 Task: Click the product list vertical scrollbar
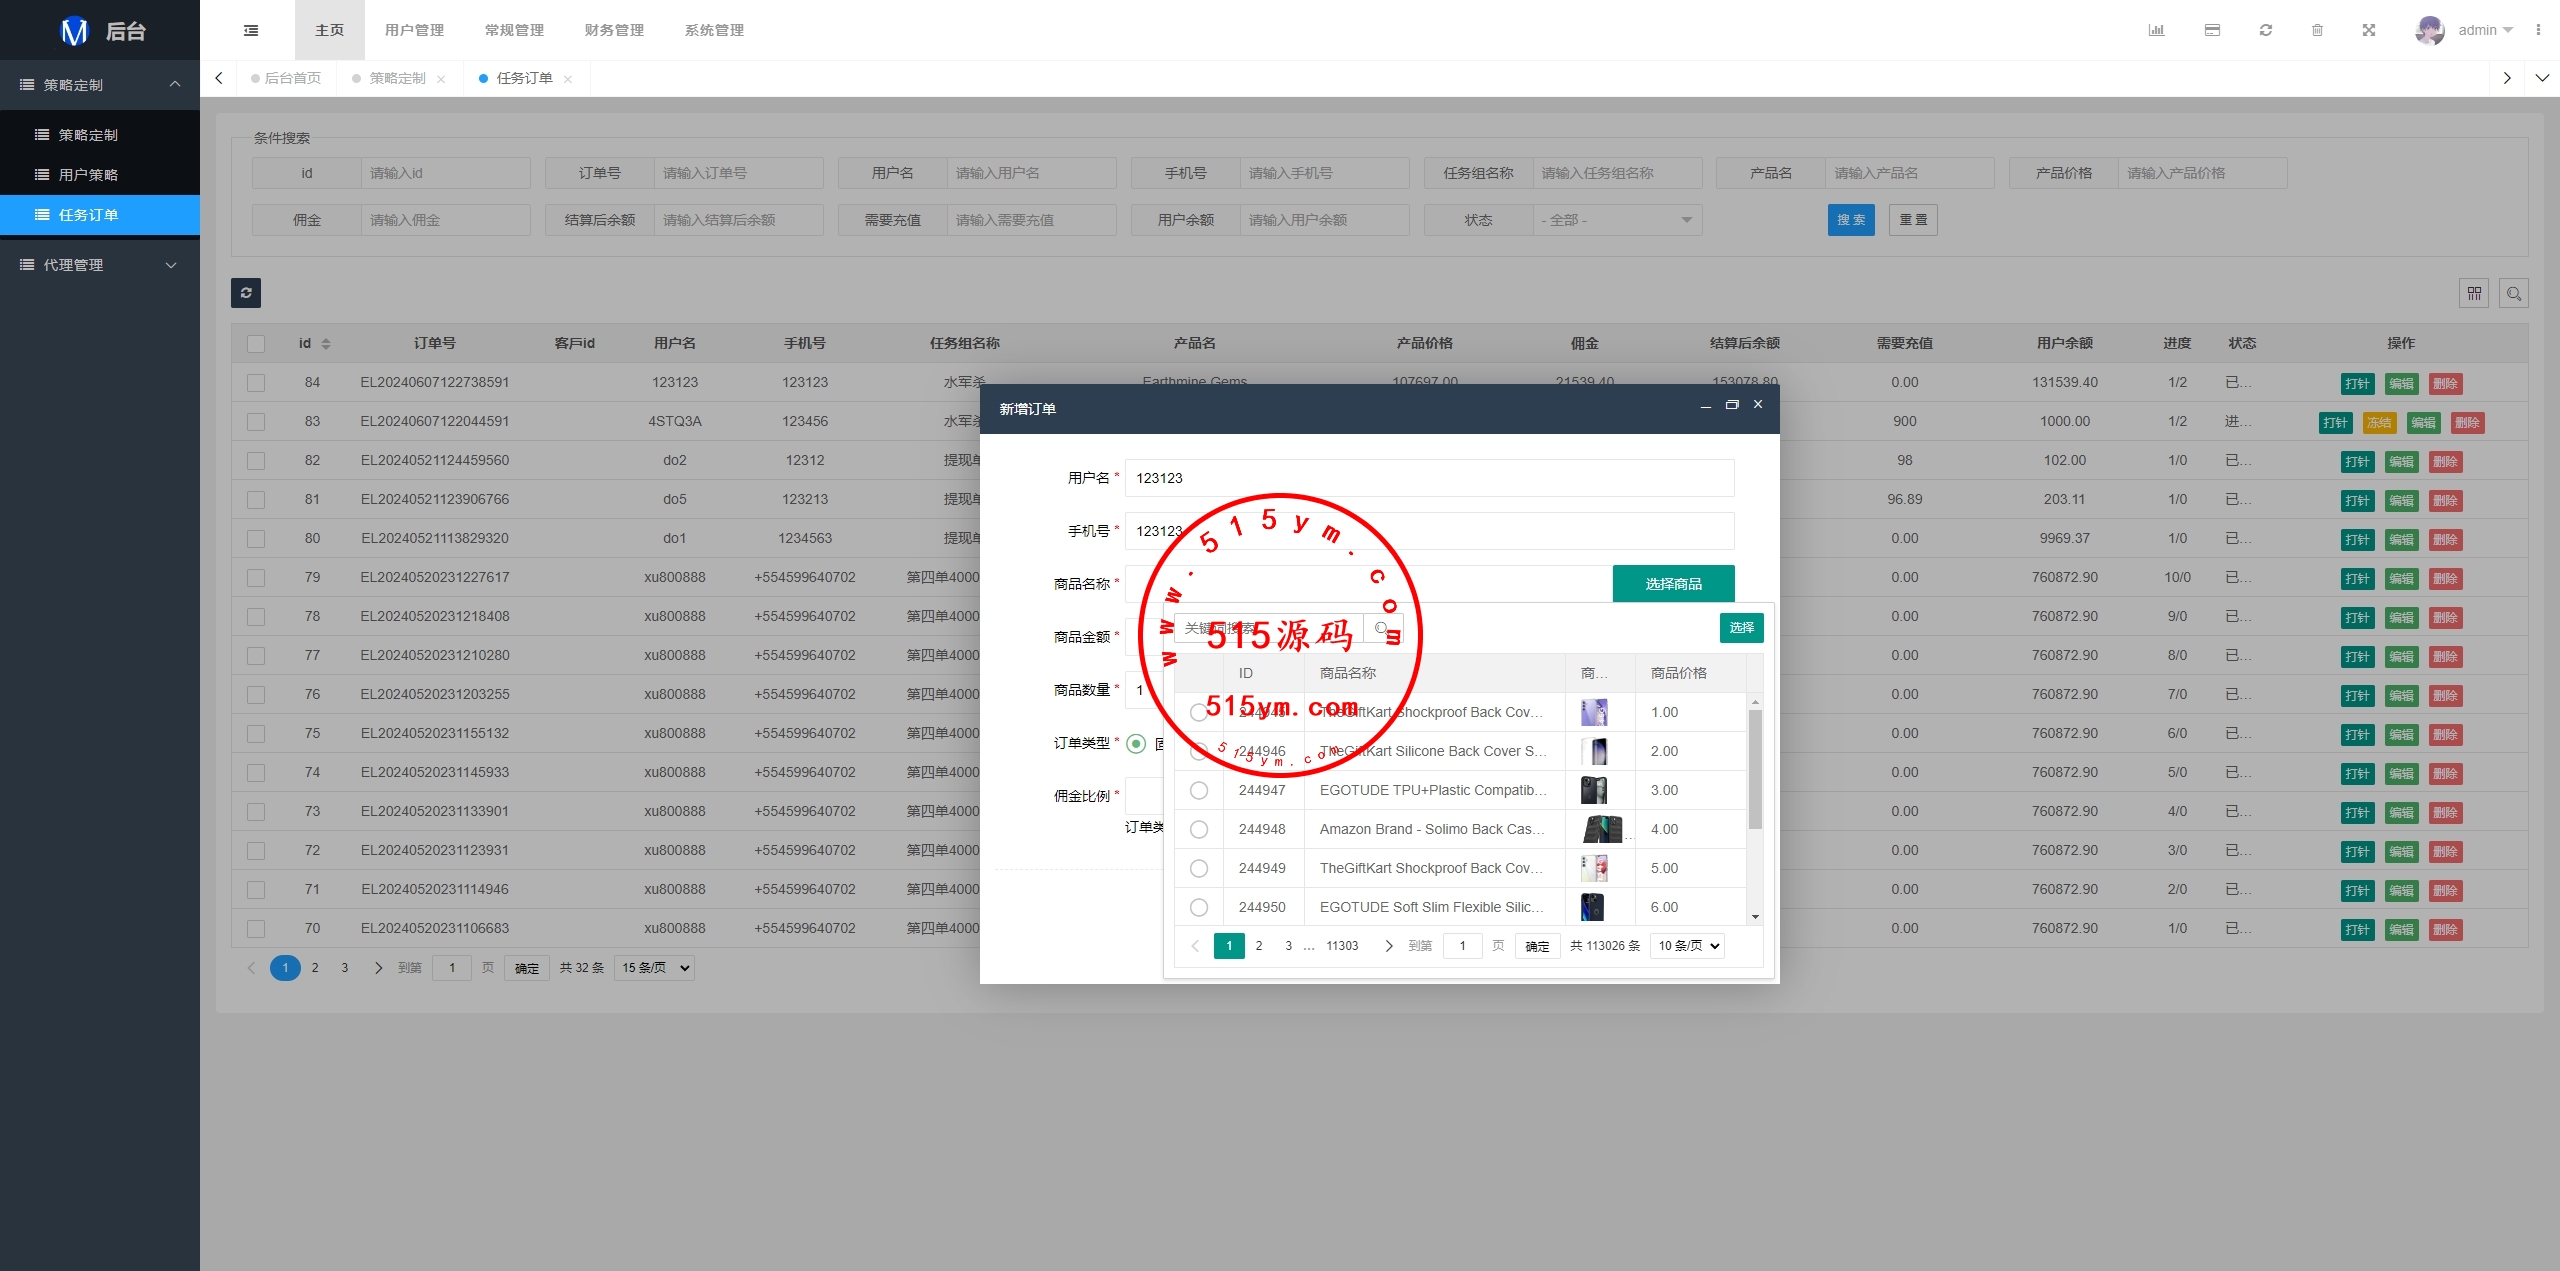pyautogui.click(x=1754, y=770)
